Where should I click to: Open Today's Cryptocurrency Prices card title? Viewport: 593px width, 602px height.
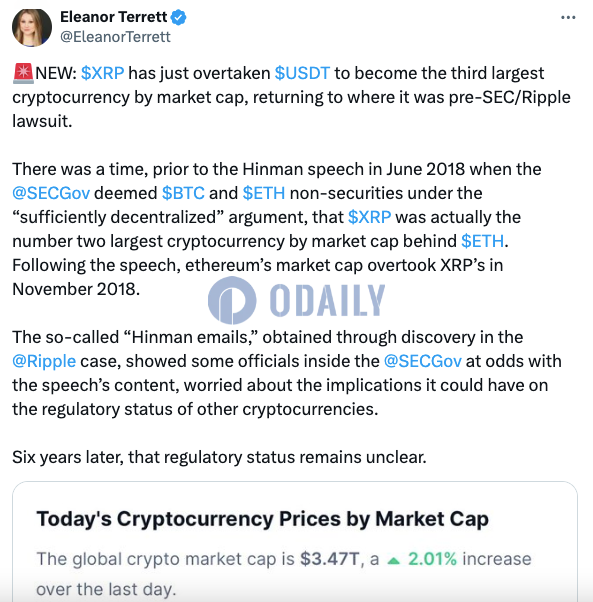point(263,519)
